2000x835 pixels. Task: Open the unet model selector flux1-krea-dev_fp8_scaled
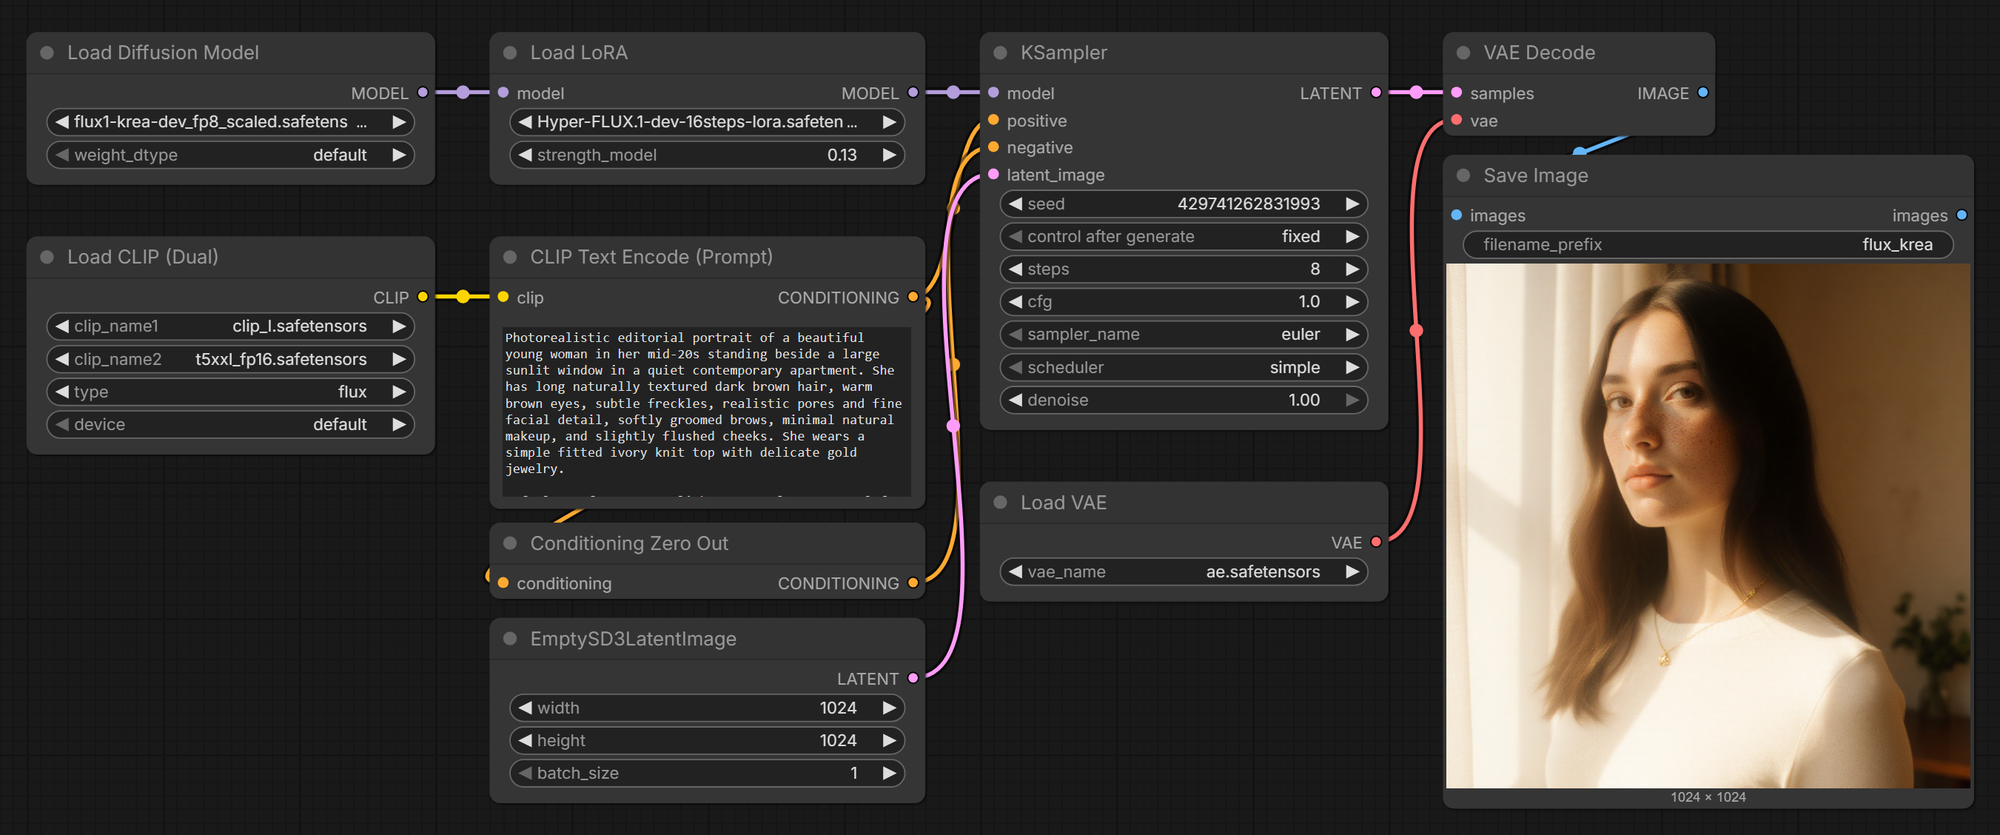tap(231, 122)
